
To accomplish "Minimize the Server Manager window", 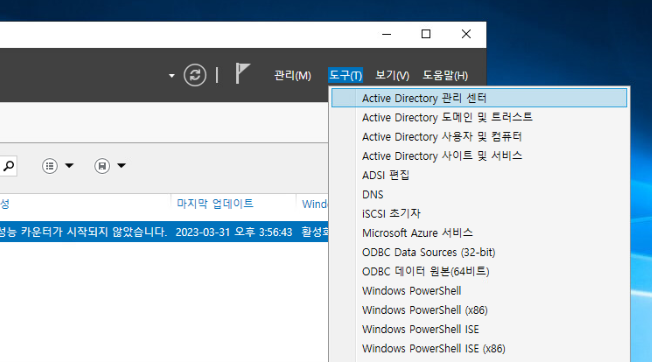I will click(387, 34).
